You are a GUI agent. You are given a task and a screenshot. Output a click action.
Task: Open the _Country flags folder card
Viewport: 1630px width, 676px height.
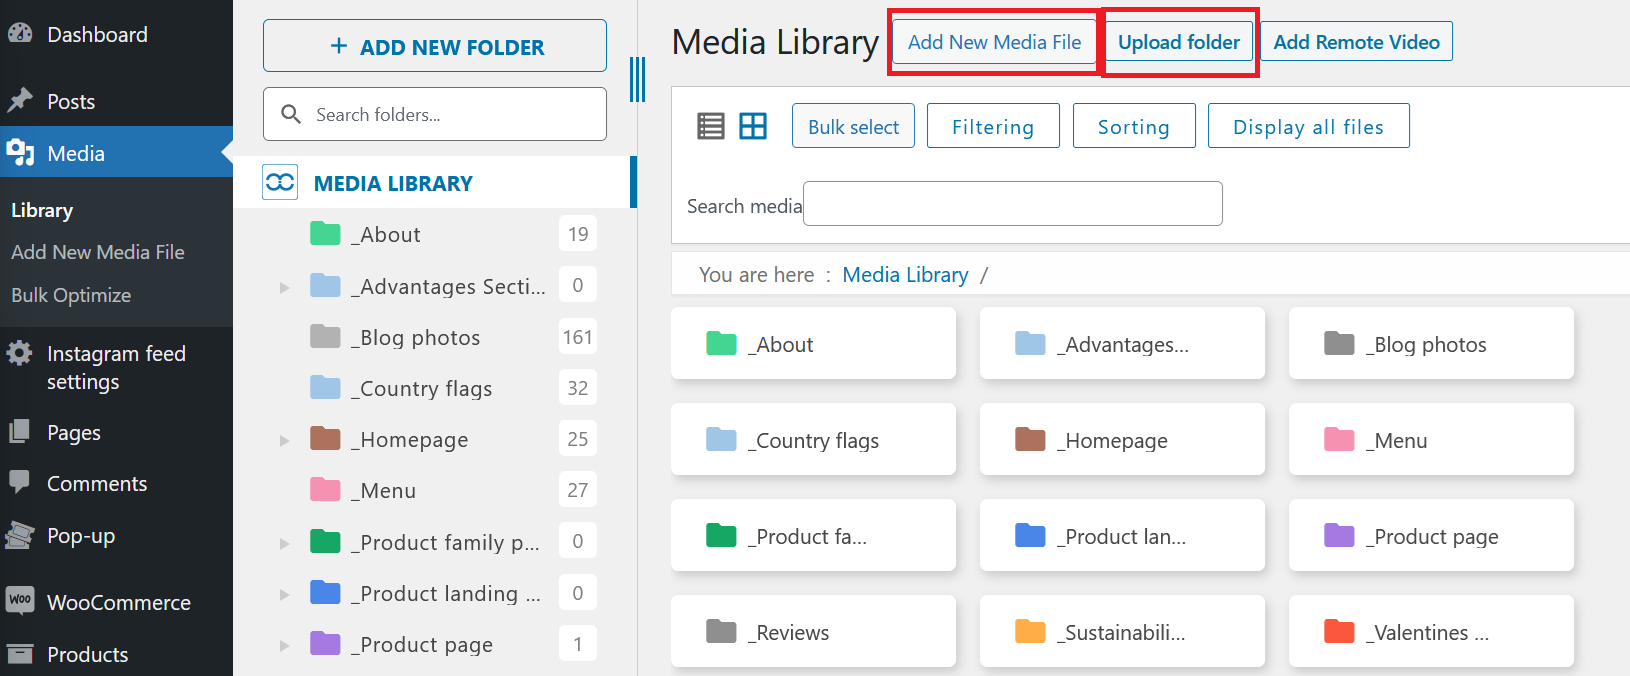pos(813,440)
